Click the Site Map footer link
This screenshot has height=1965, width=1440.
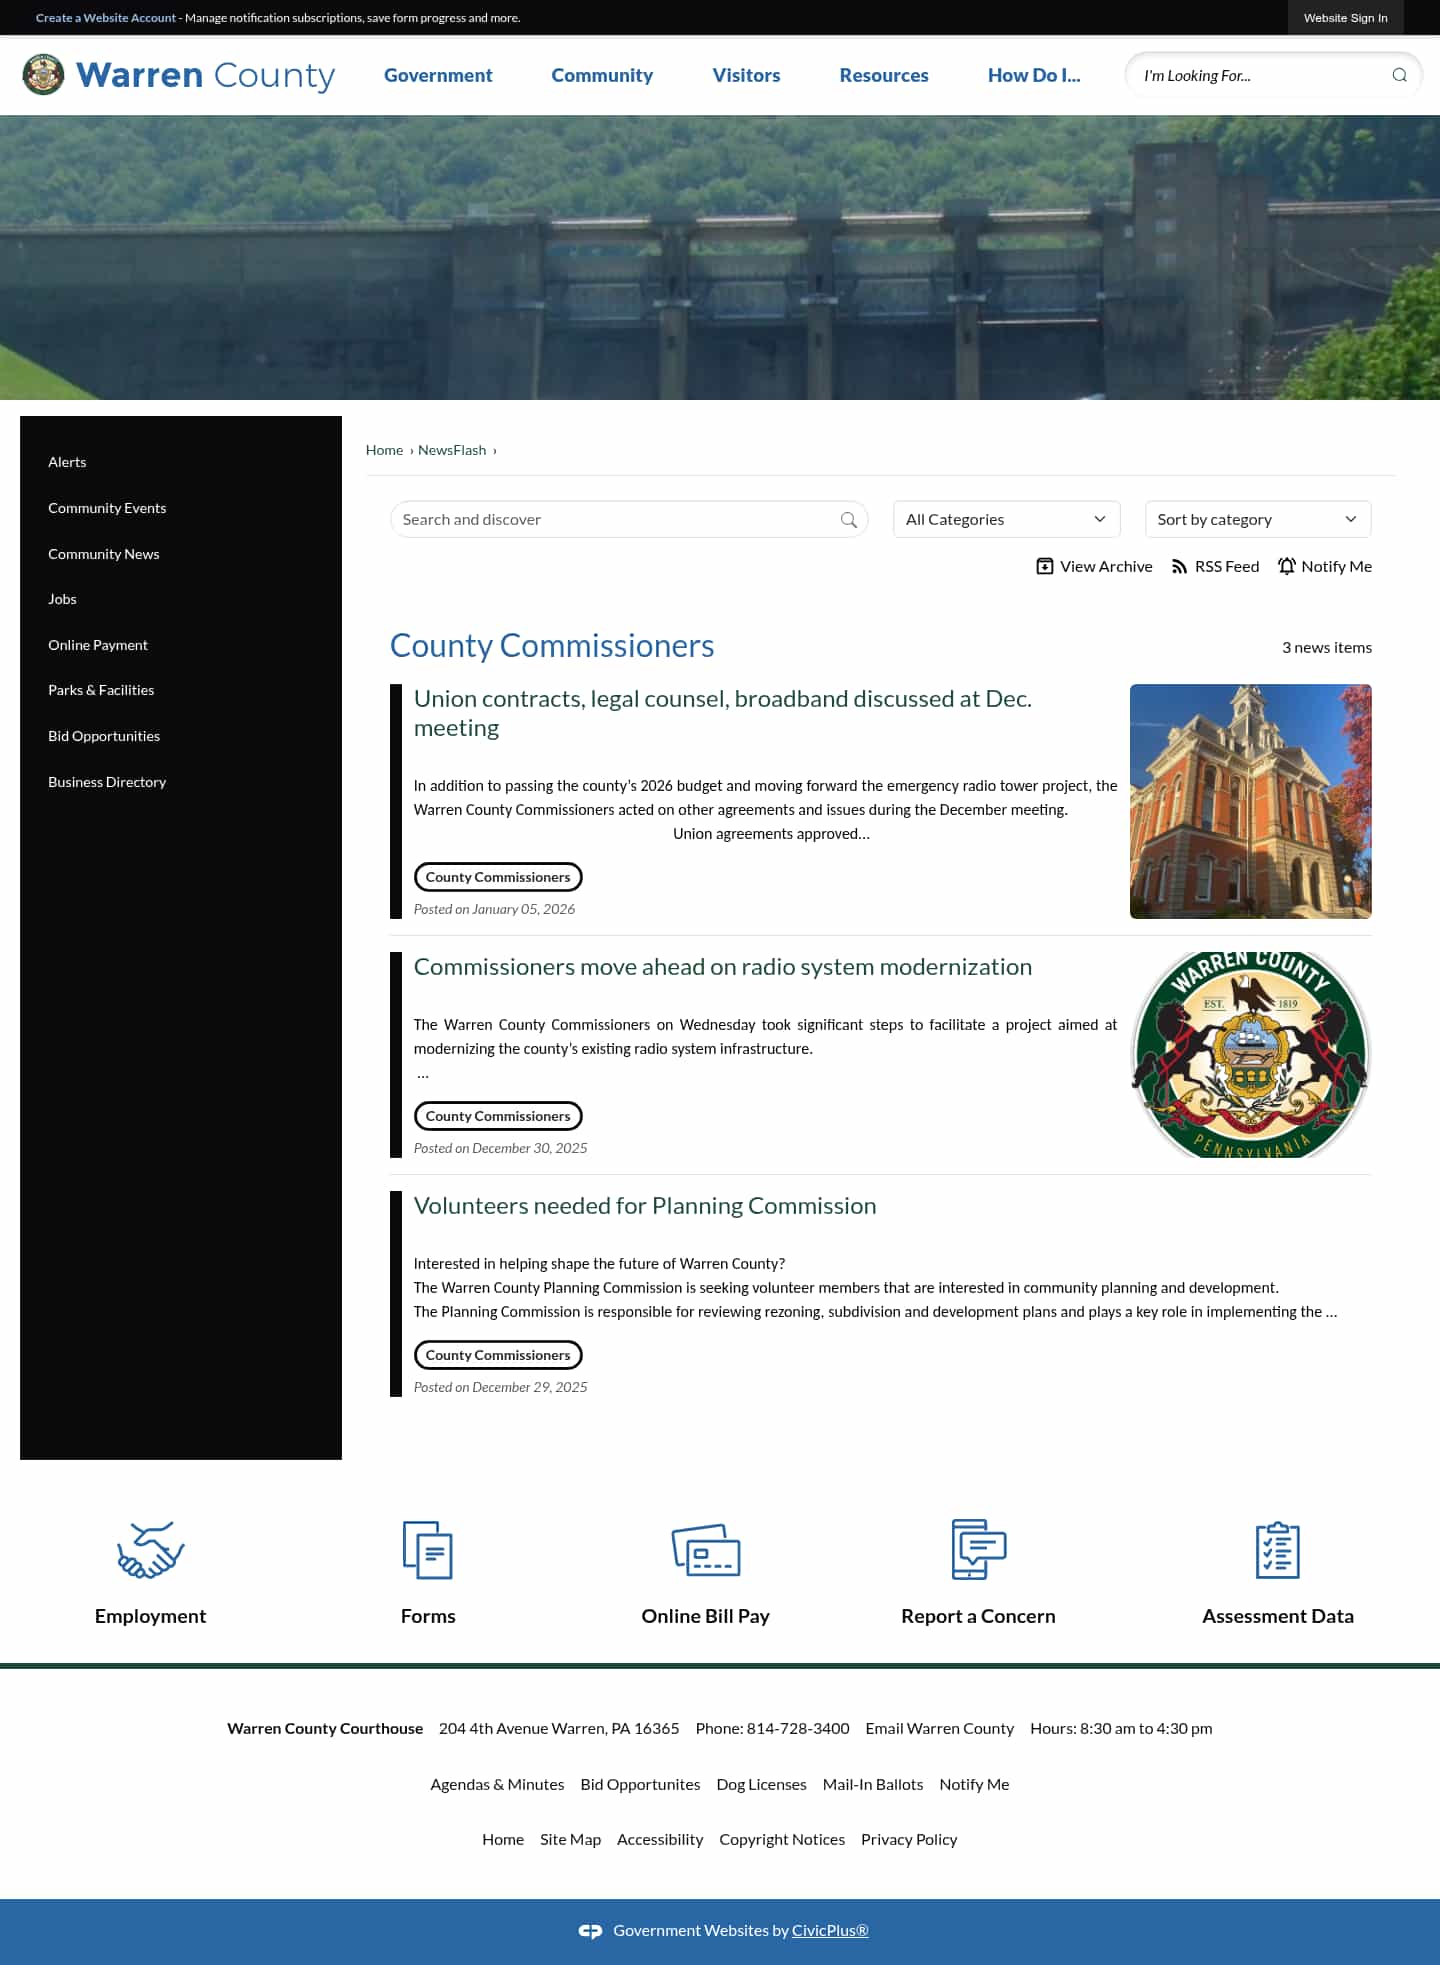(570, 1839)
